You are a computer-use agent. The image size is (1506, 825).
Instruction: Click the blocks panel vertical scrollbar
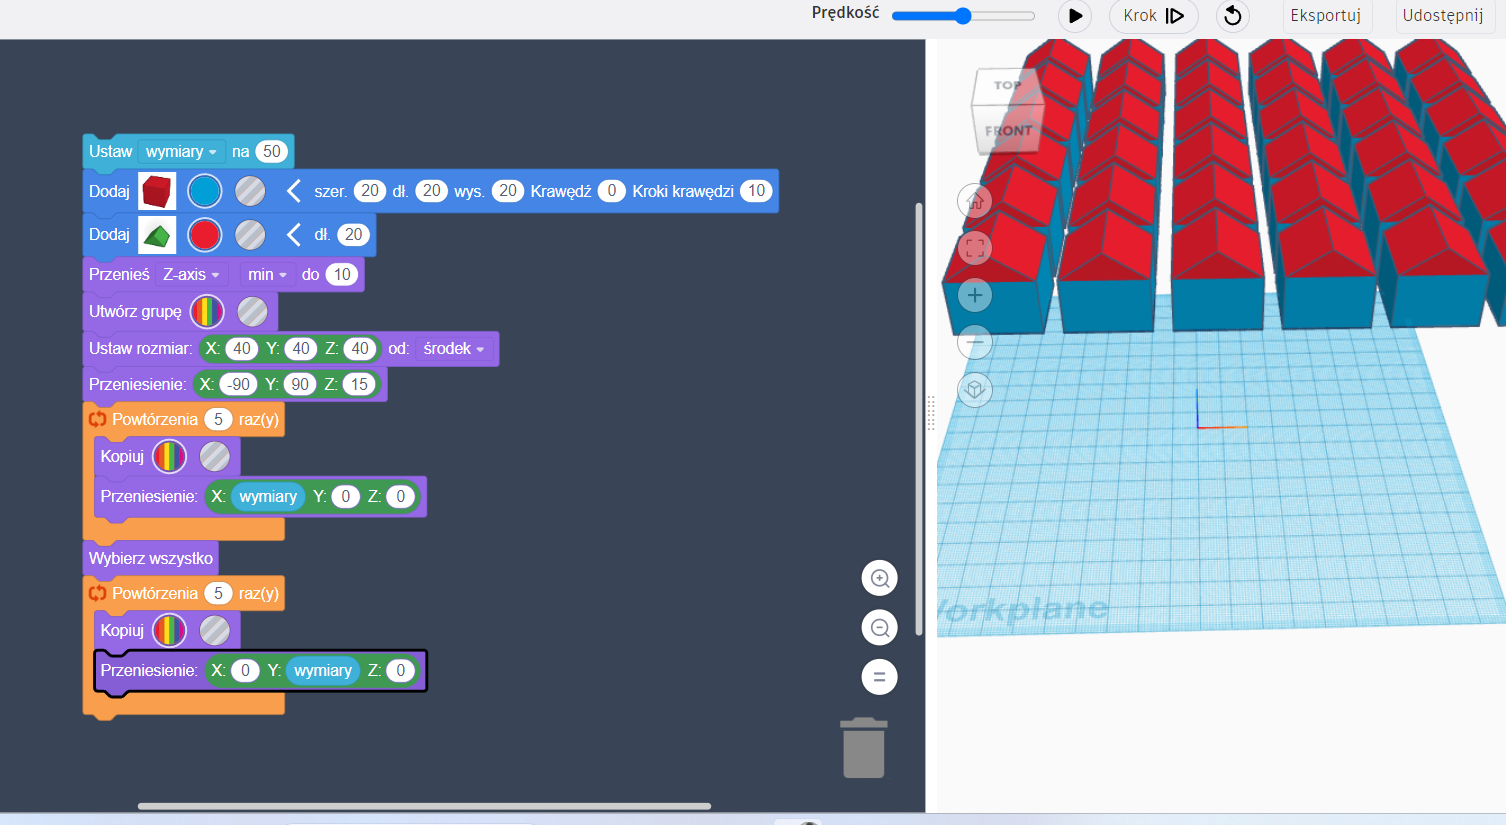919,420
